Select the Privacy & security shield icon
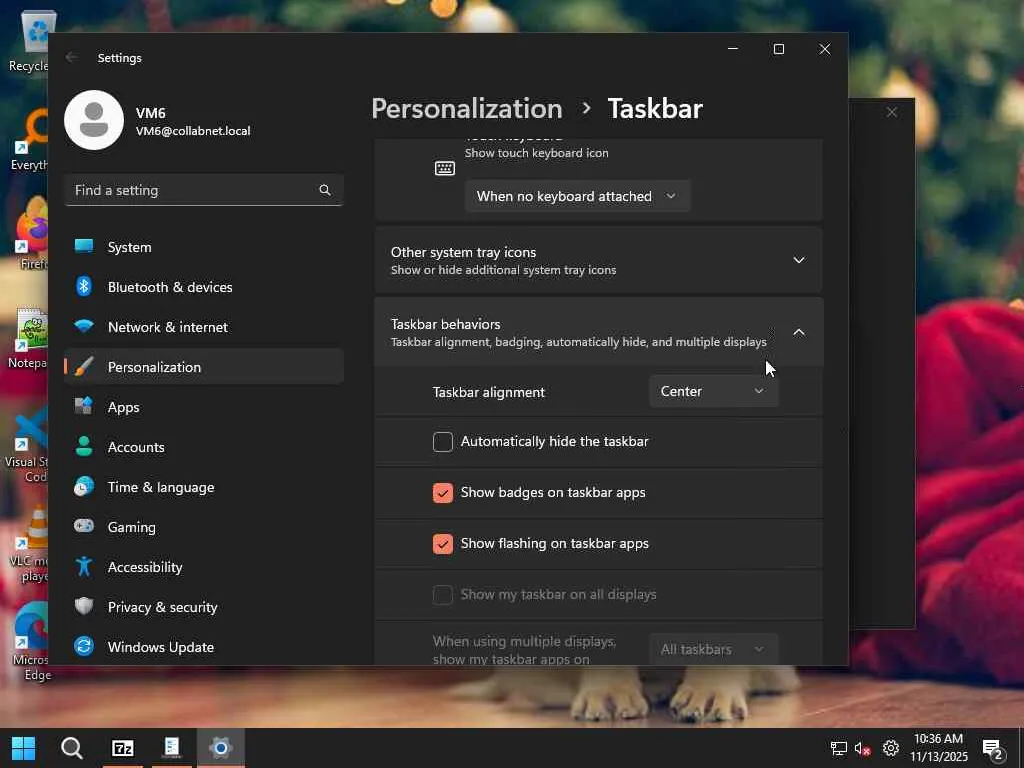1024x768 pixels. pyautogui.click(x=84, y=606)
